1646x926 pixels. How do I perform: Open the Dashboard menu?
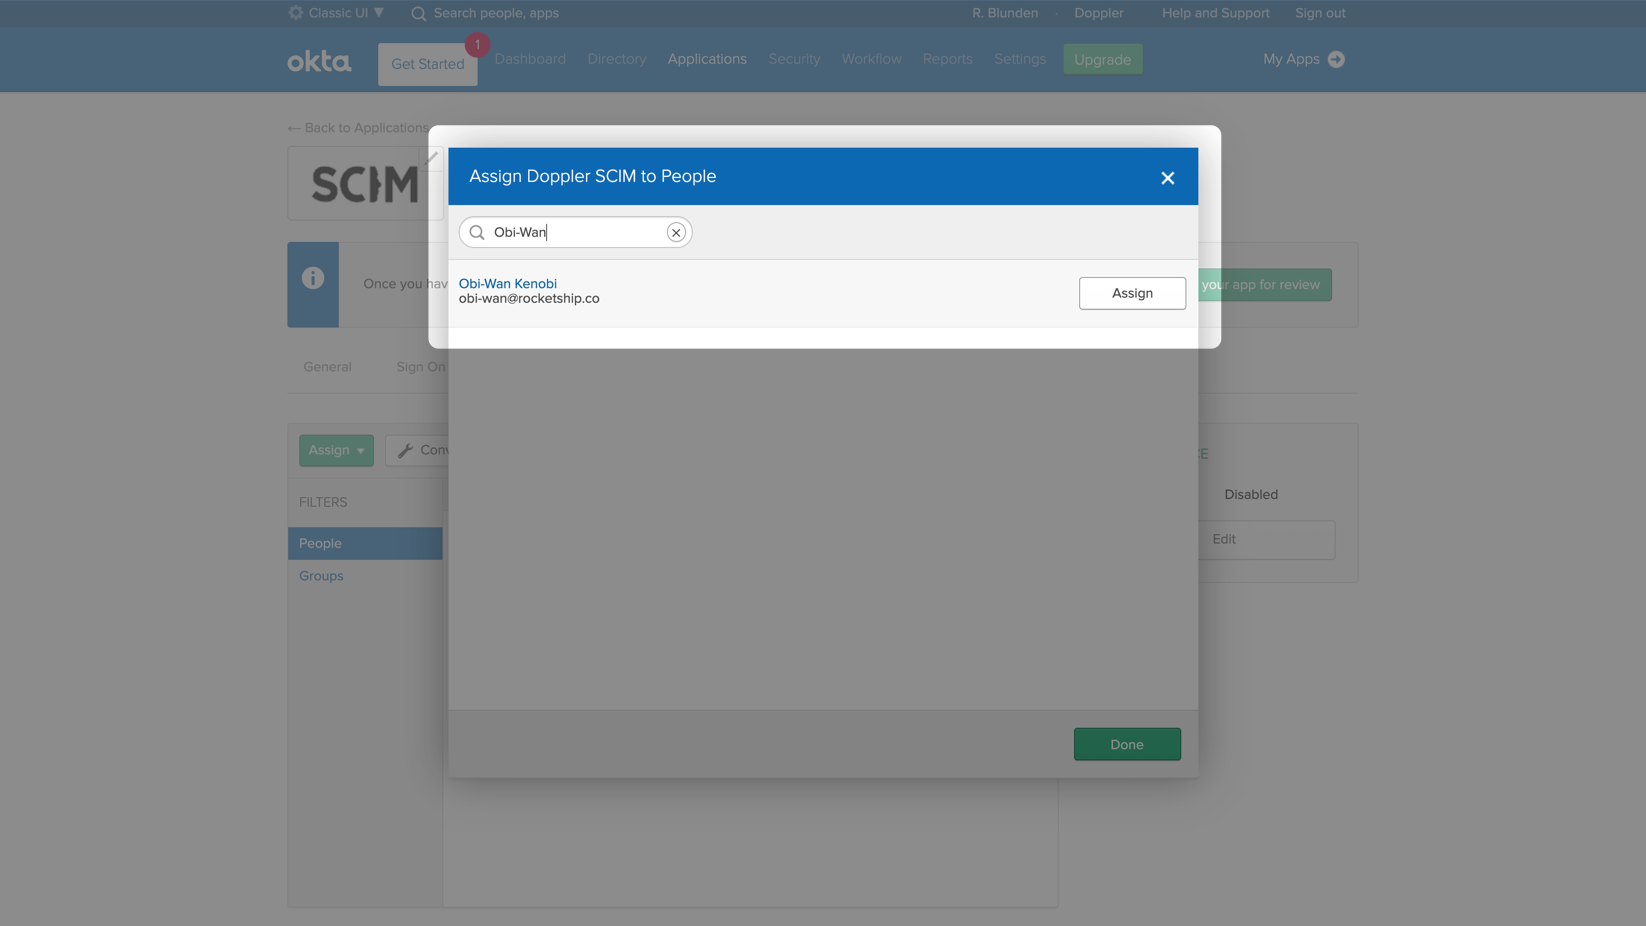point(530,59)
